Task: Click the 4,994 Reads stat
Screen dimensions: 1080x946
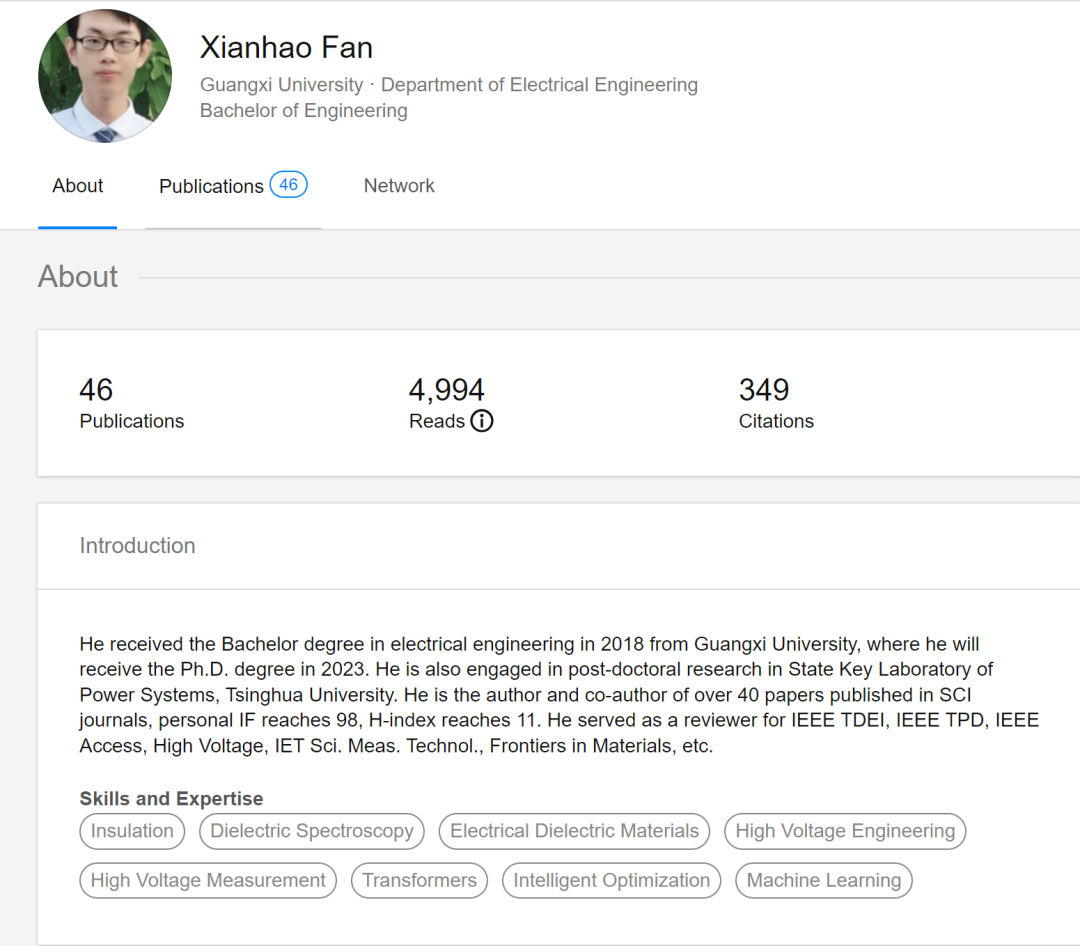Action: 446,392
